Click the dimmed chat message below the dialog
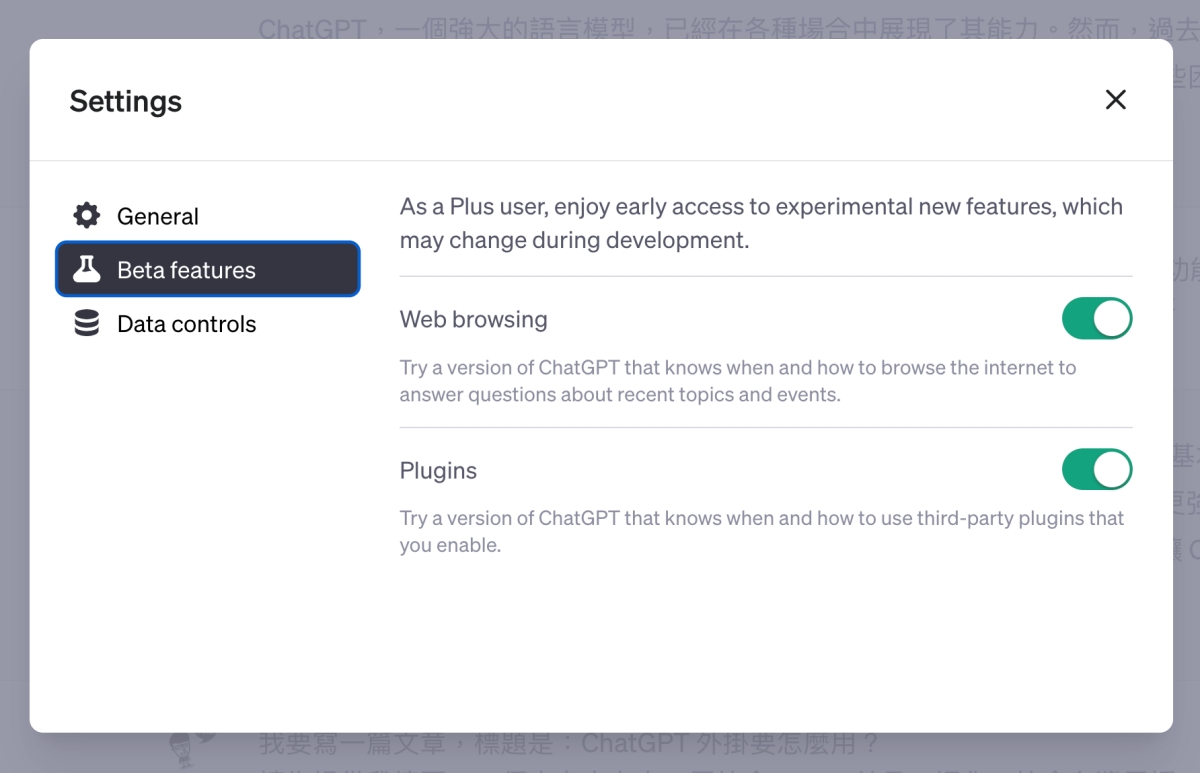Viewport: 1200px width, 773px height. coord(570,745)
